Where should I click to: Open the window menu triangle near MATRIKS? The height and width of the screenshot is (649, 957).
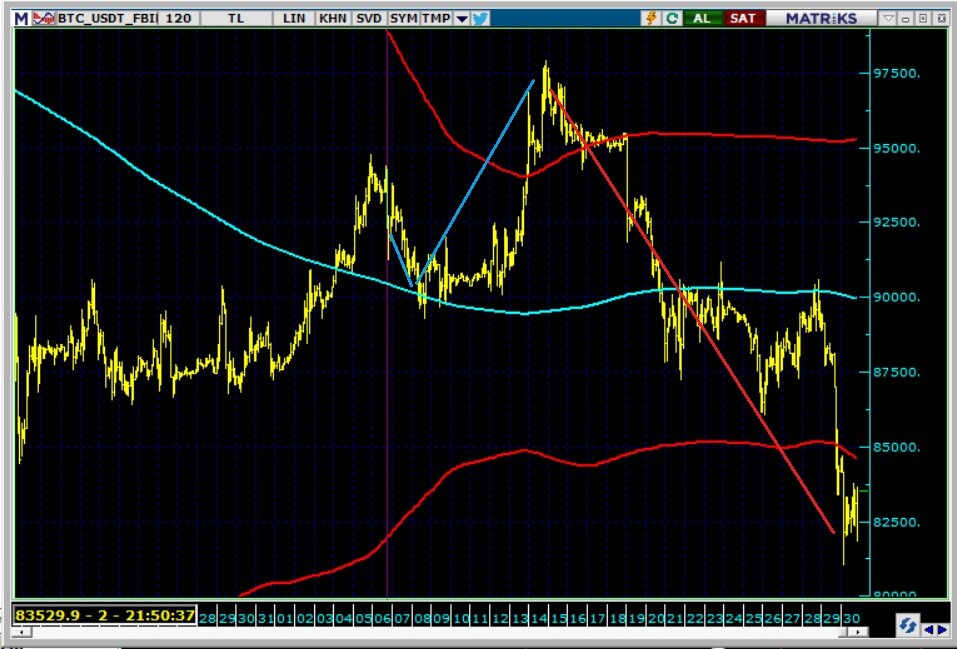(x=888, y=18)
